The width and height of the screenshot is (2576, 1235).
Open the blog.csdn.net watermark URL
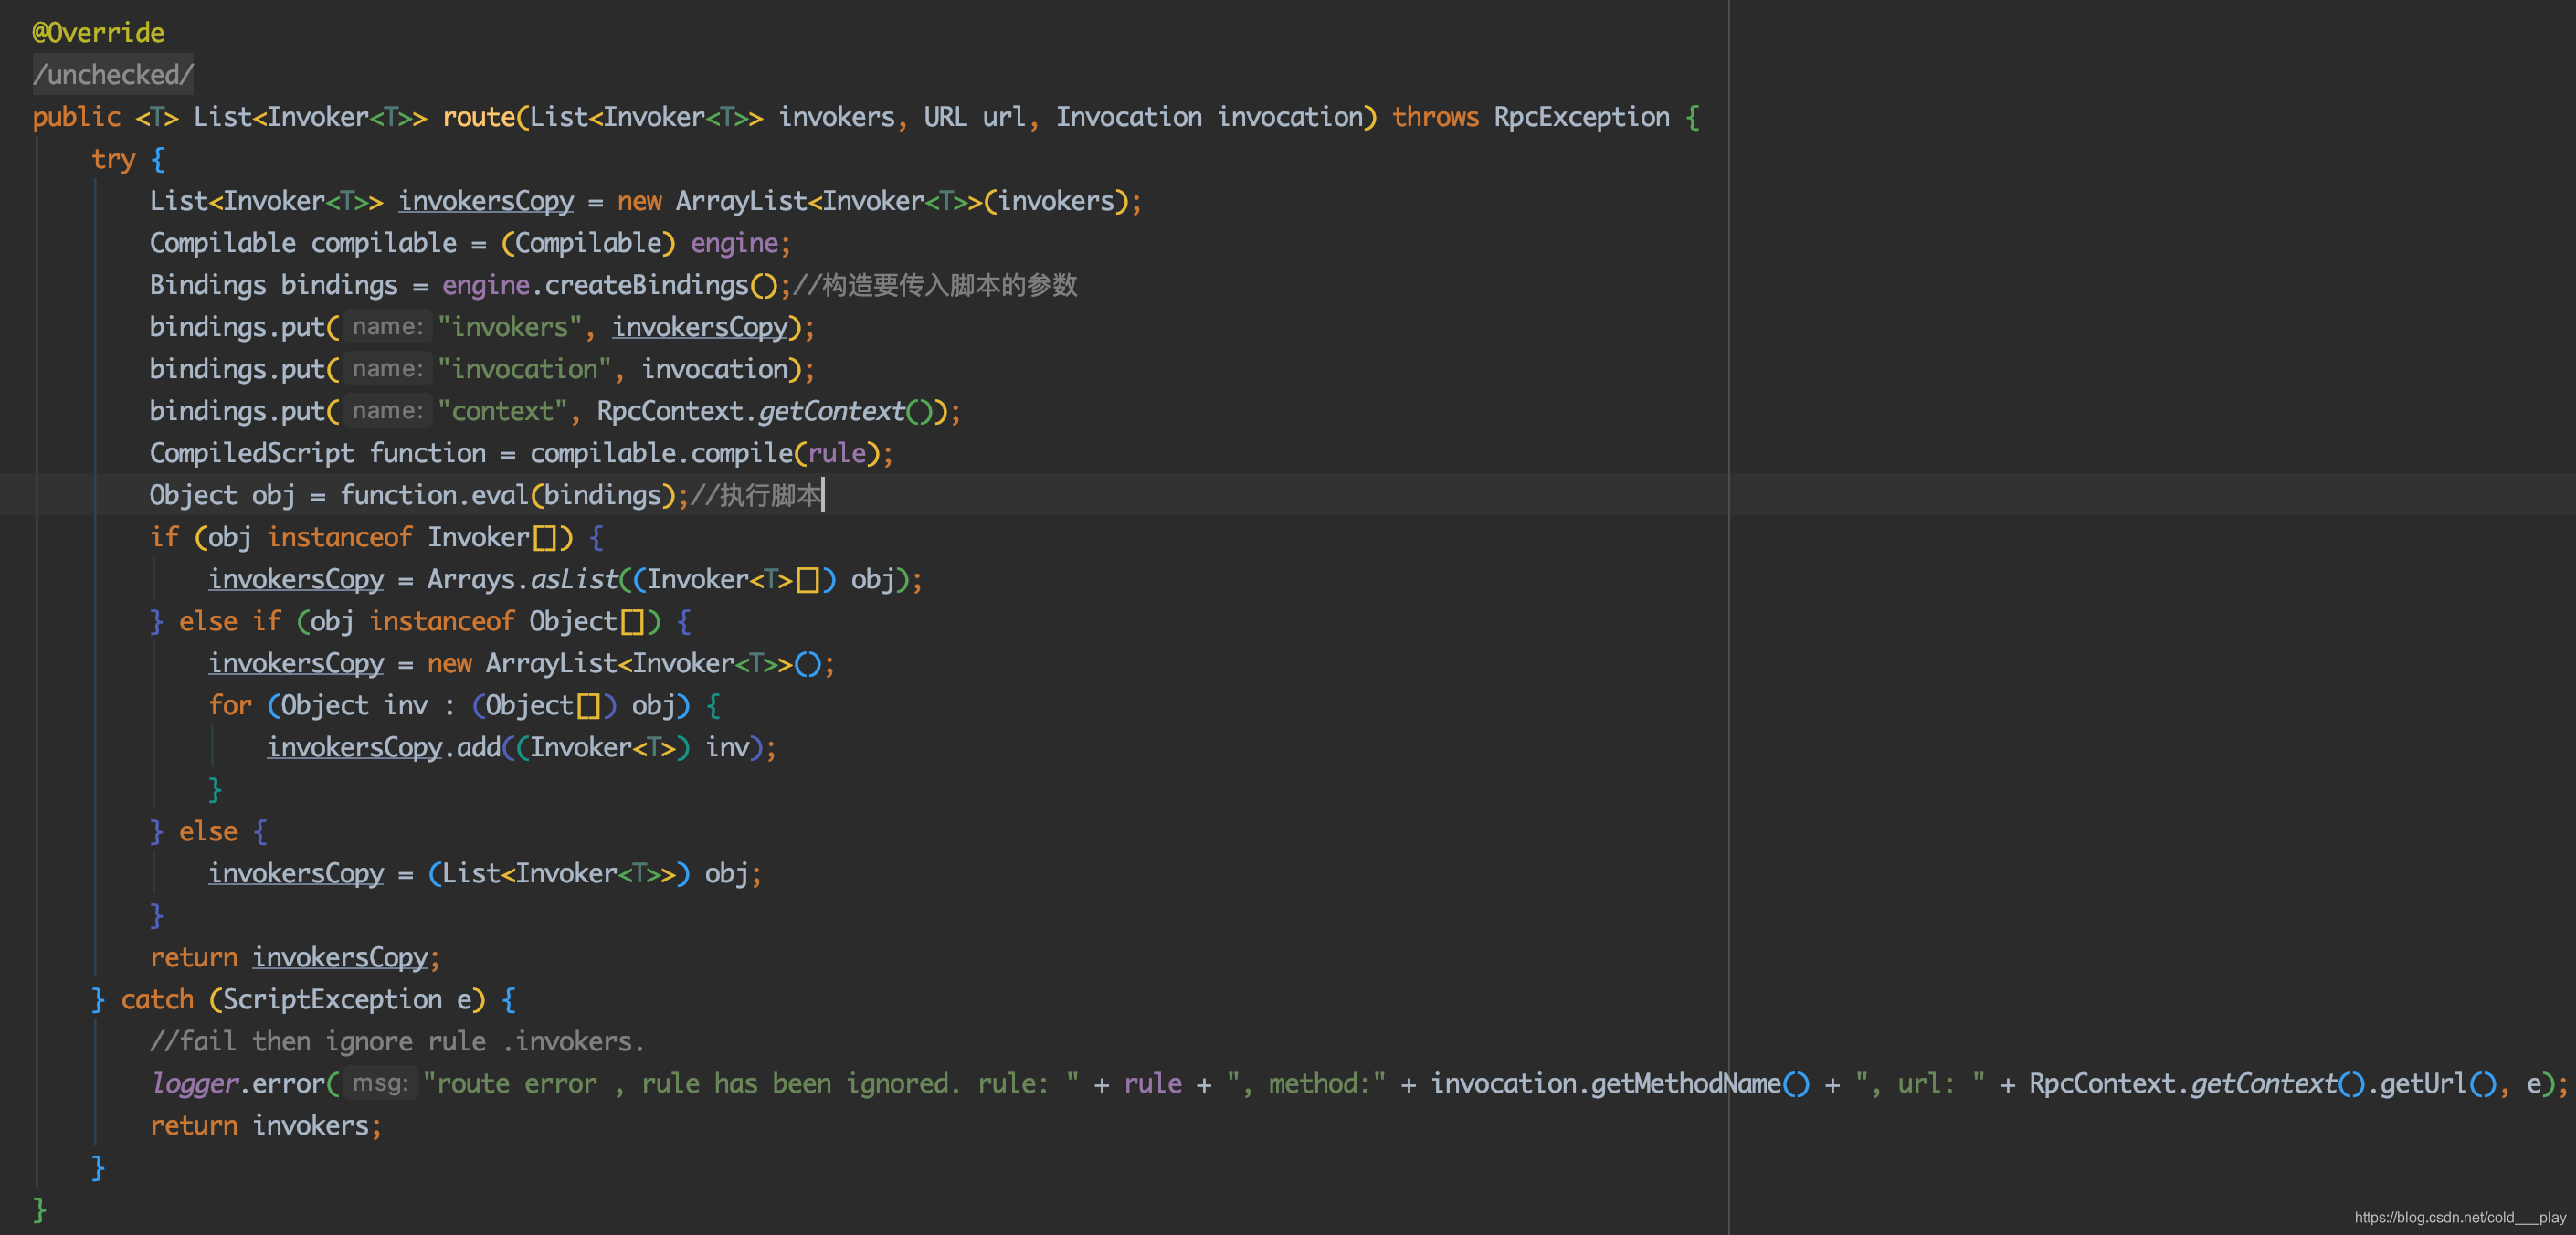(x=2459, y=1217)
